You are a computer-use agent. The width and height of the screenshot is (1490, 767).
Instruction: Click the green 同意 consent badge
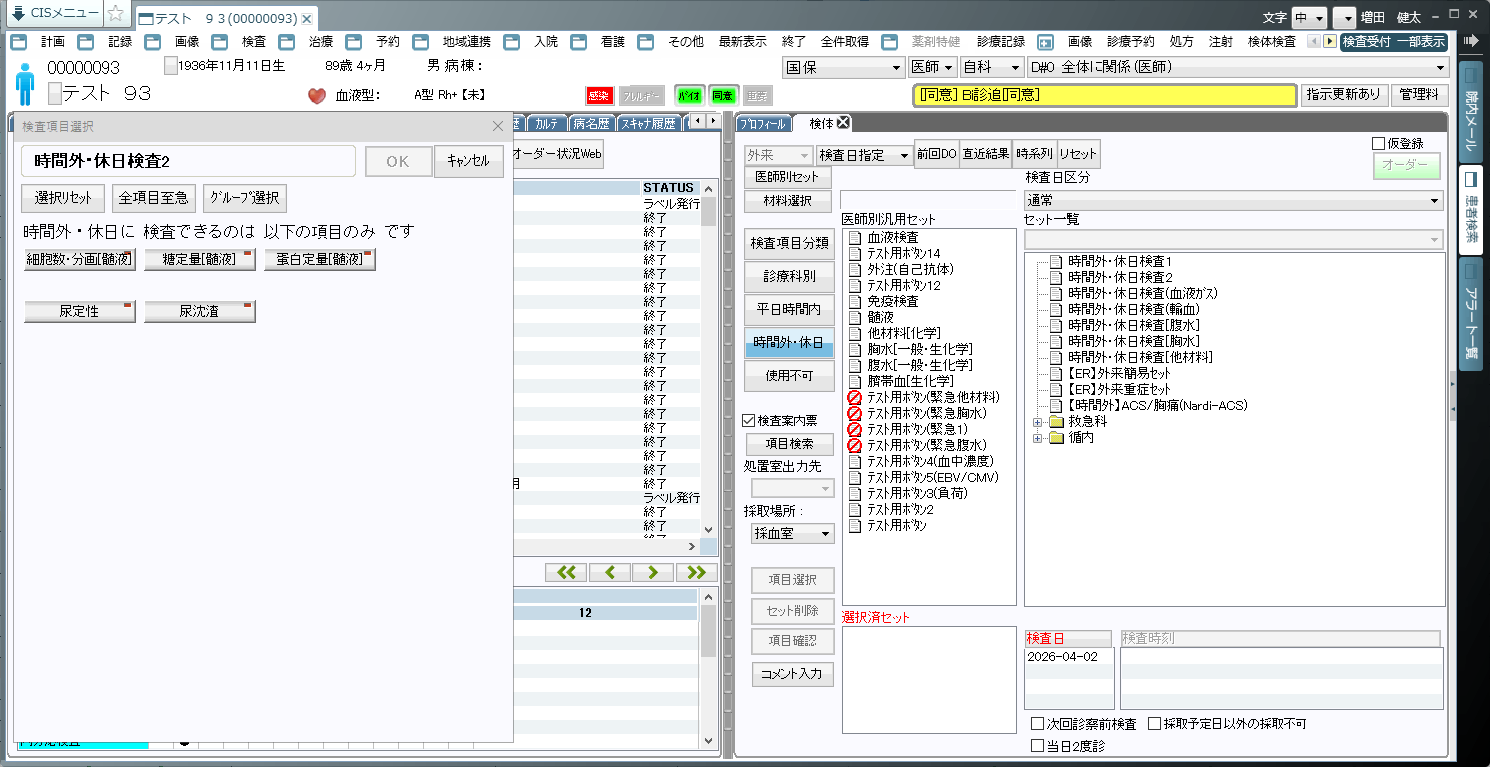[723, 96]
